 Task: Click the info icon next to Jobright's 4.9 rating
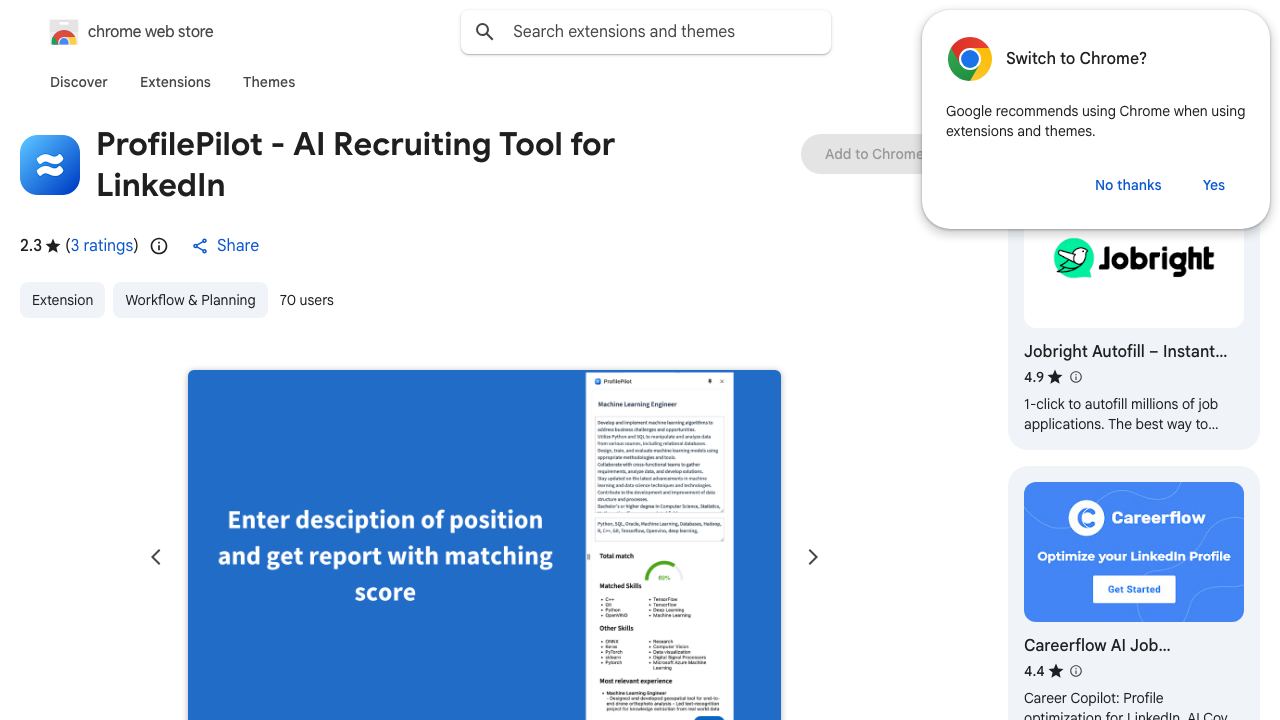(x=1076, y=377)
